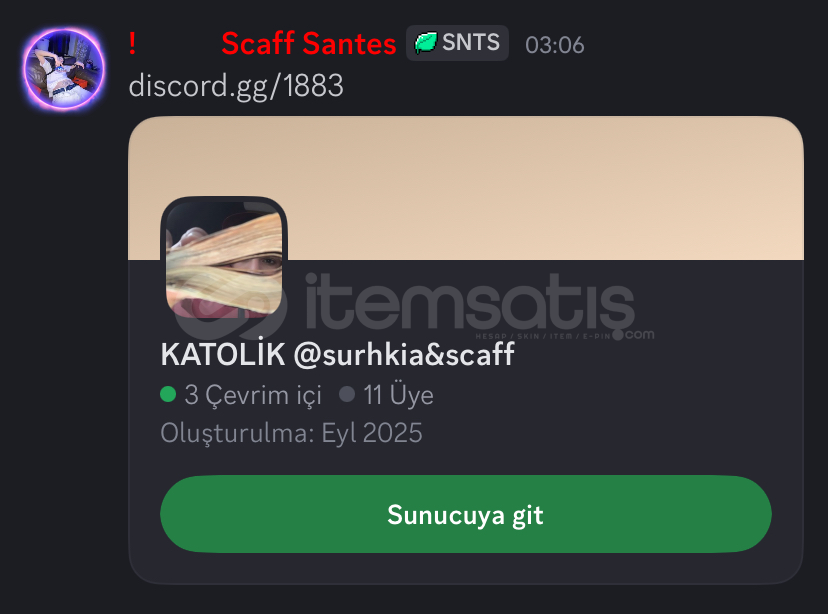Viewport: 828px width, 614px height.
Task: Click the red exclamation mark before the username
Action: [132, 43]
